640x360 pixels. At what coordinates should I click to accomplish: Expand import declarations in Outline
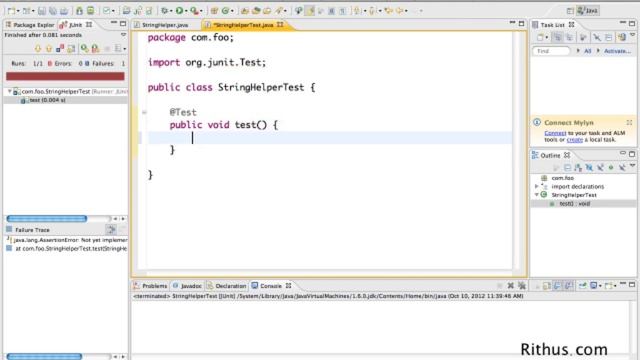tap(537, 186)
